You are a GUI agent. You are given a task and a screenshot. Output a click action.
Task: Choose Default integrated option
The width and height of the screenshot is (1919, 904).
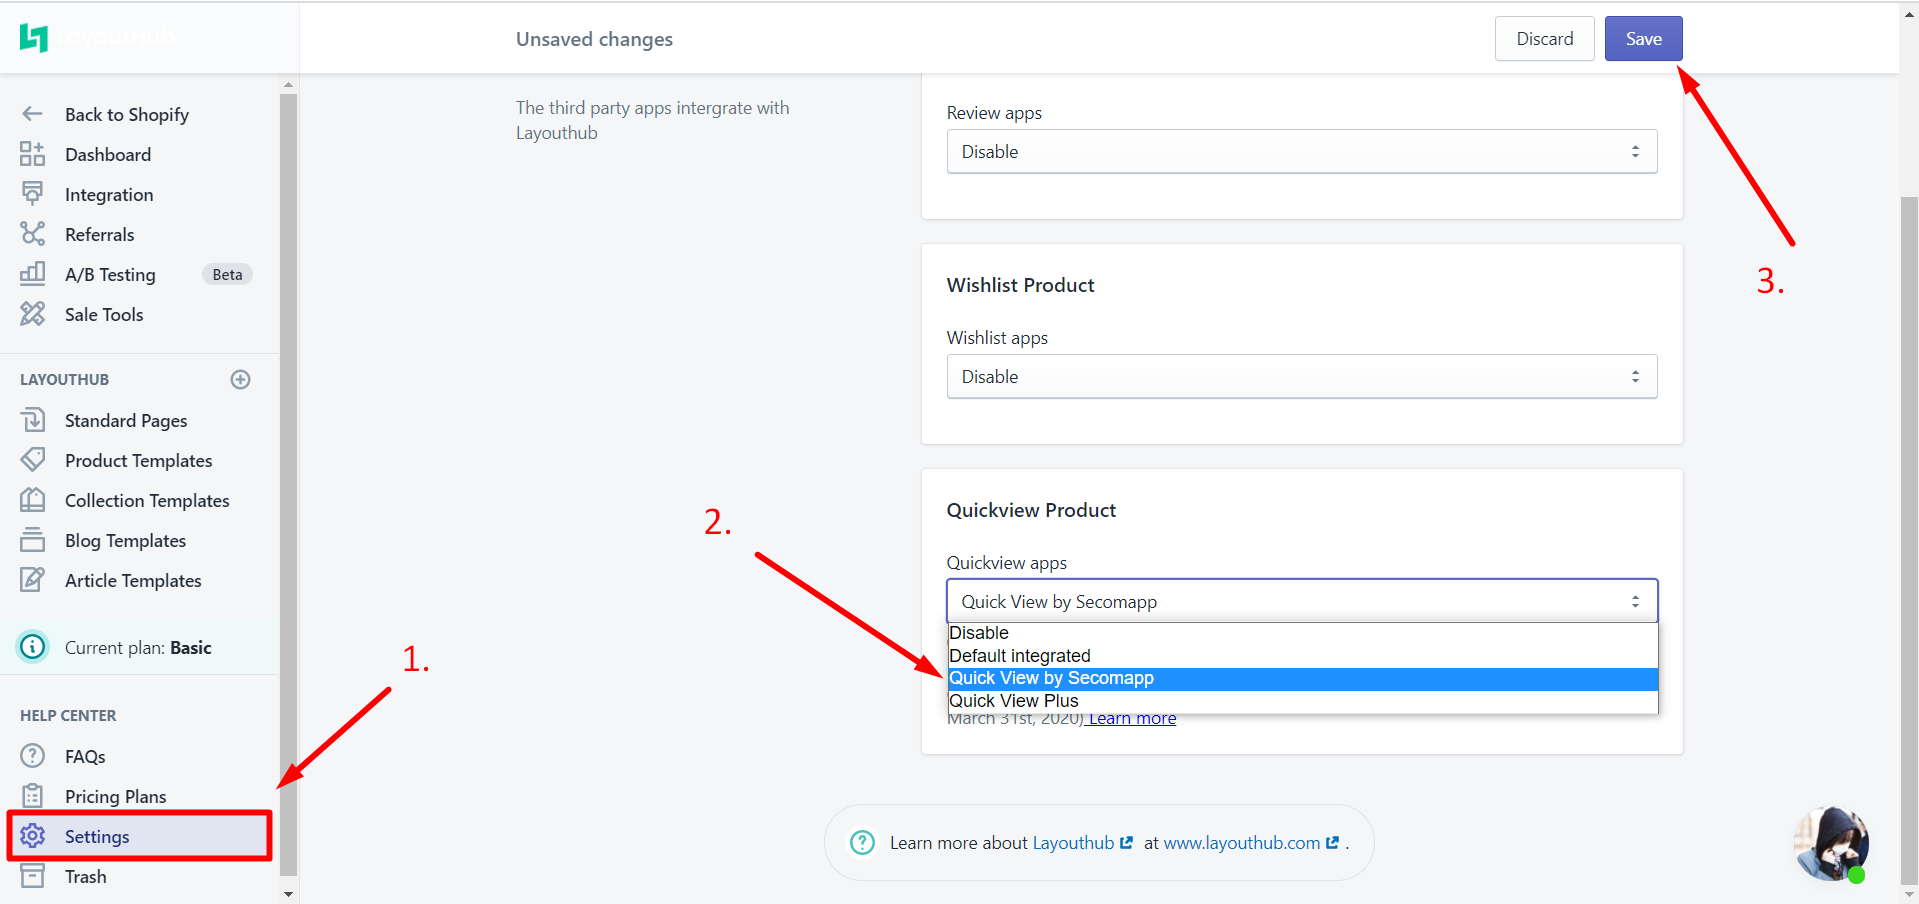(1302, 656)
